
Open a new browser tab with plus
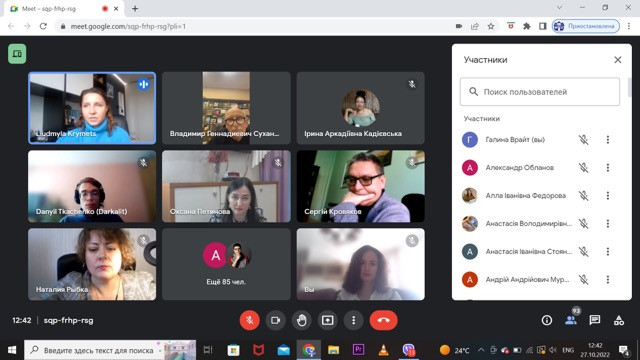135,9
